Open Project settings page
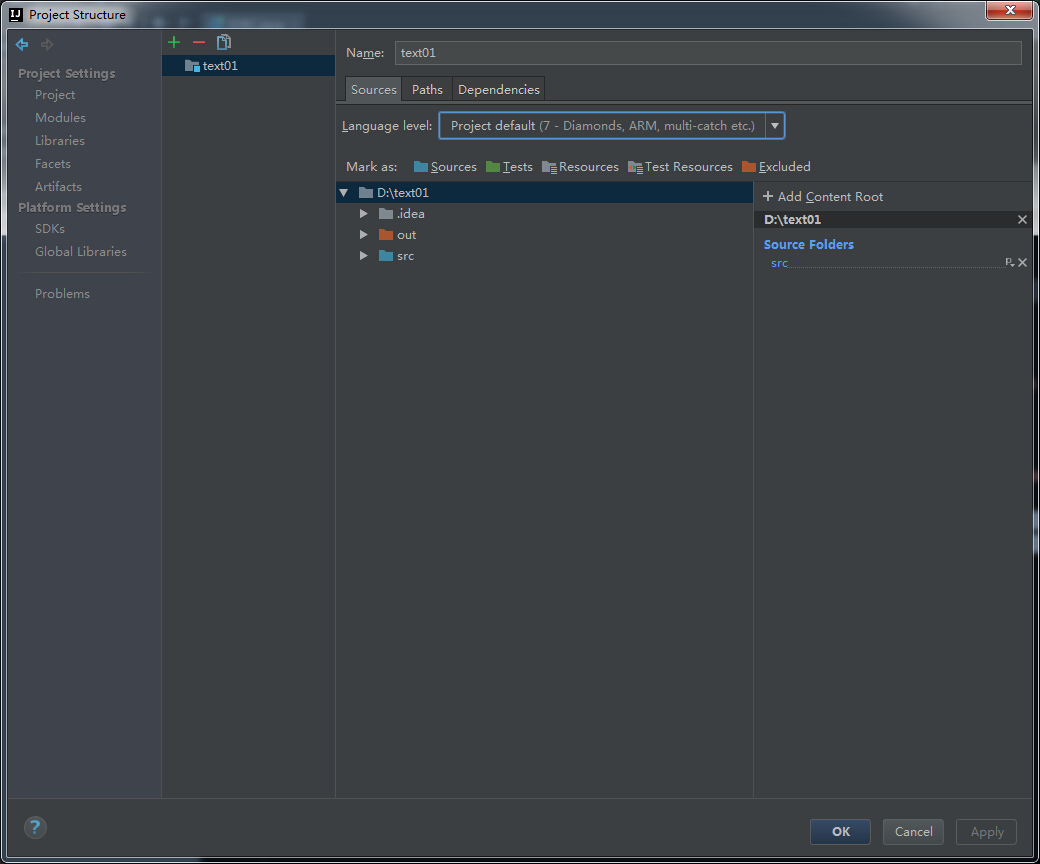Viewport: 1040px width, 864px height. coord(55,95)
